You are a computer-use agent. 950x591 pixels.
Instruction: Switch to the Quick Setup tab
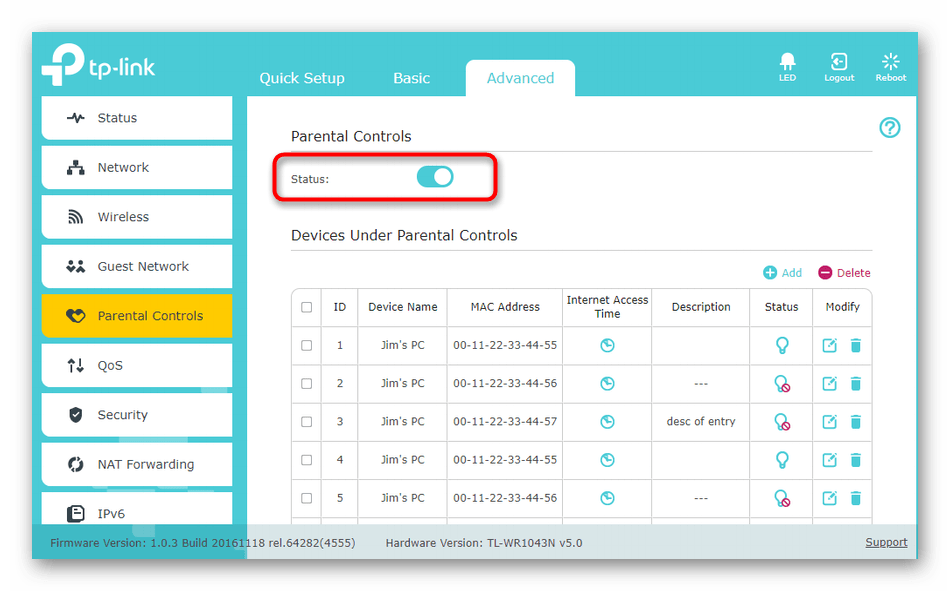click(302, 78)
